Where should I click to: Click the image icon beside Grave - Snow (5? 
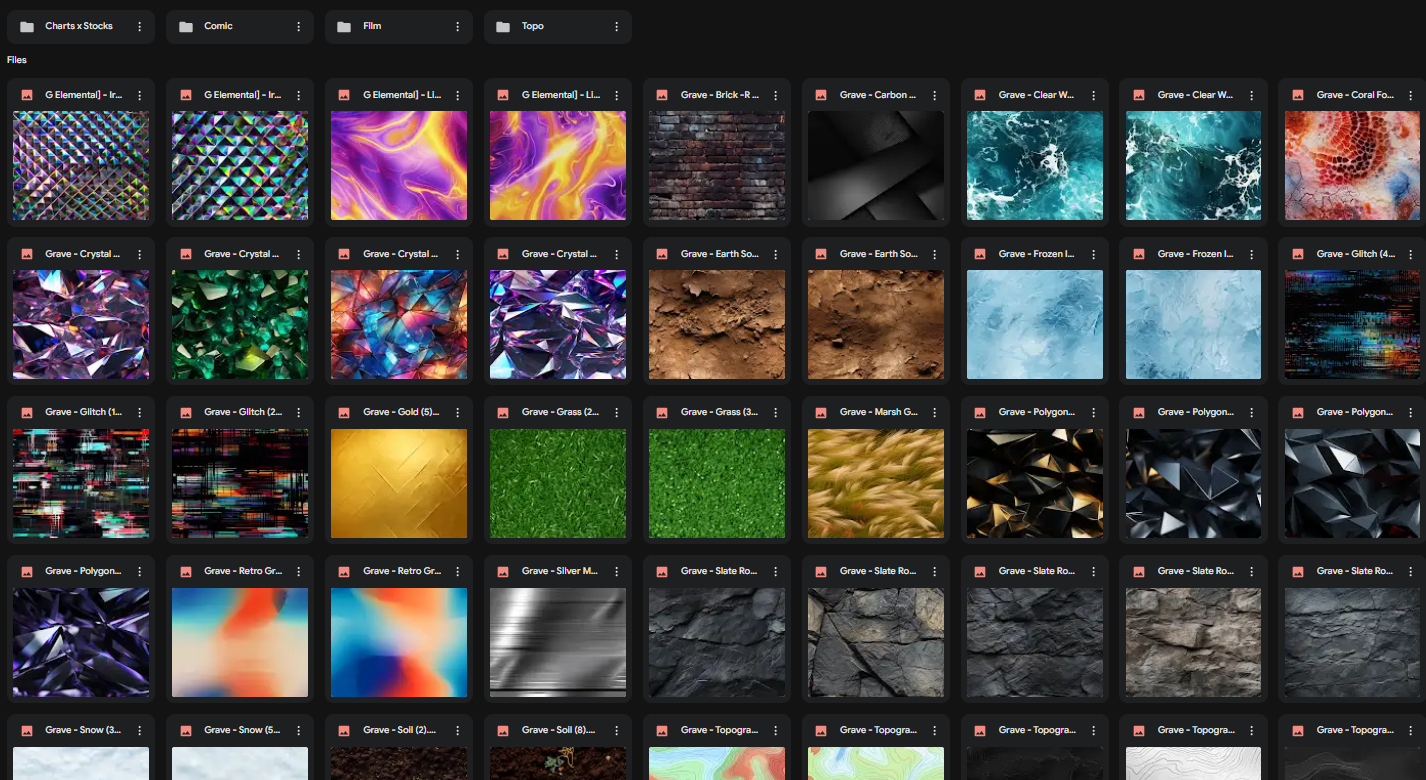185,730
